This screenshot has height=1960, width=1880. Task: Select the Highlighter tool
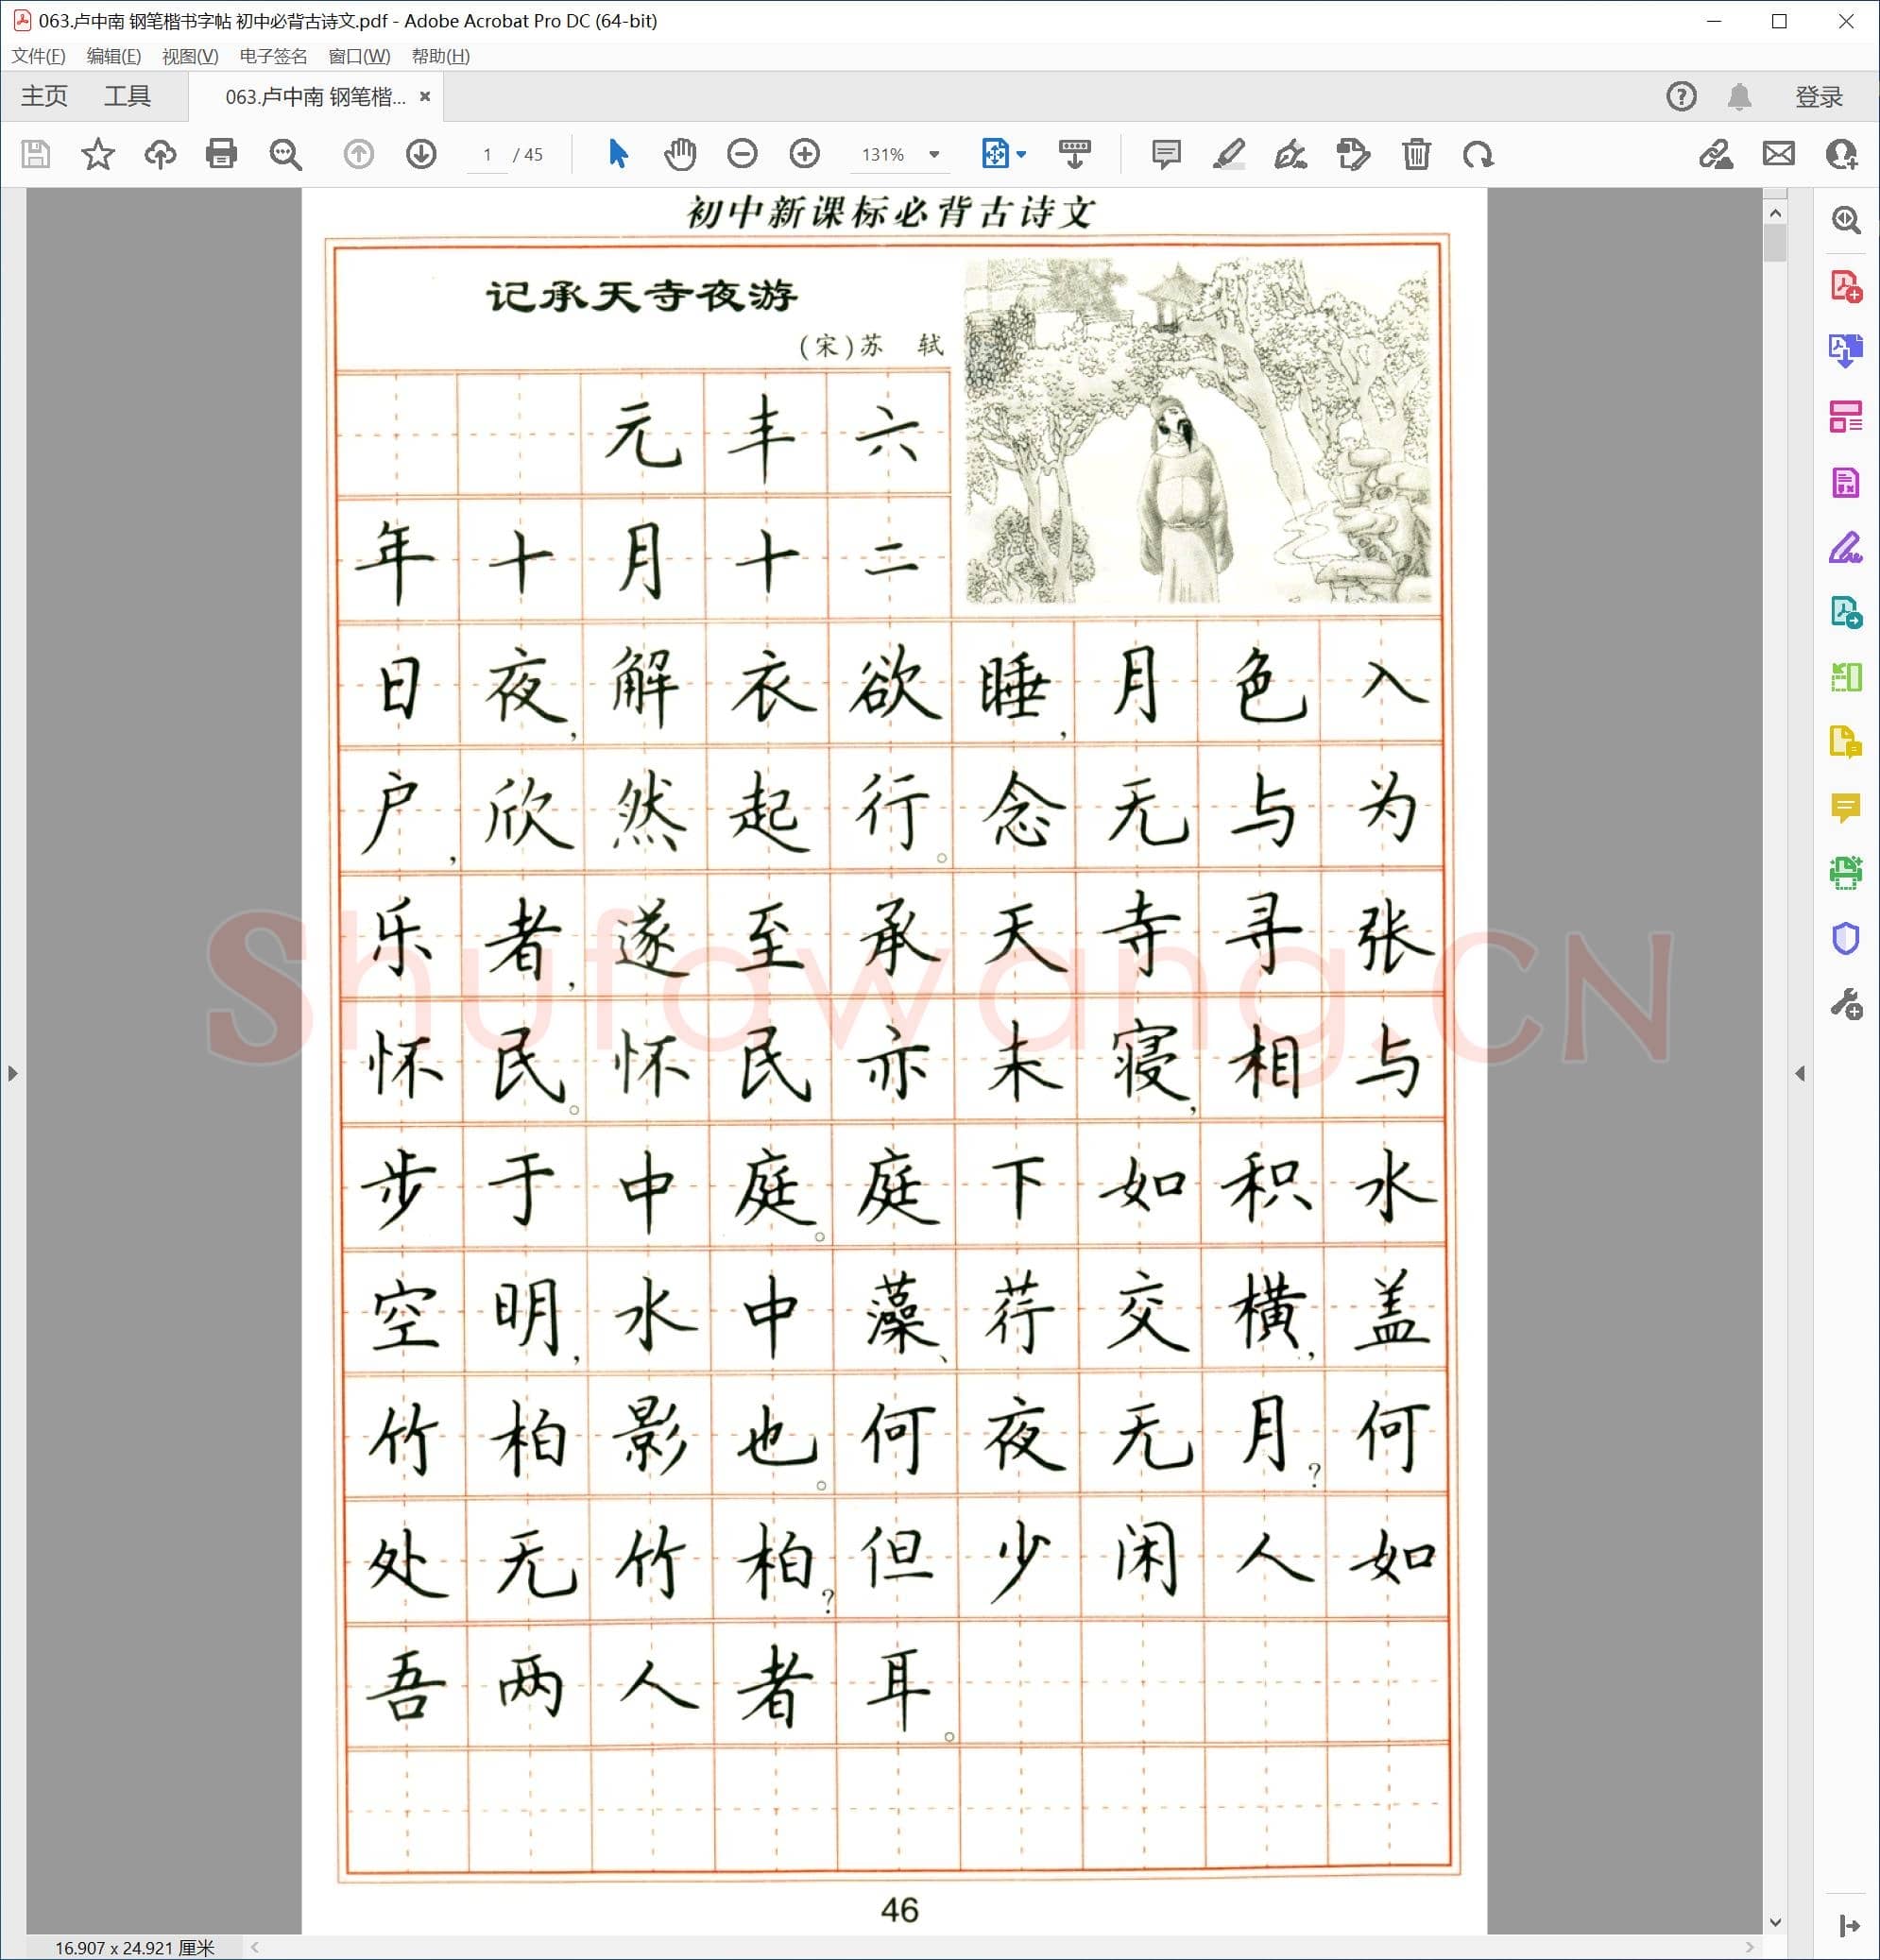click(1230, 154)
